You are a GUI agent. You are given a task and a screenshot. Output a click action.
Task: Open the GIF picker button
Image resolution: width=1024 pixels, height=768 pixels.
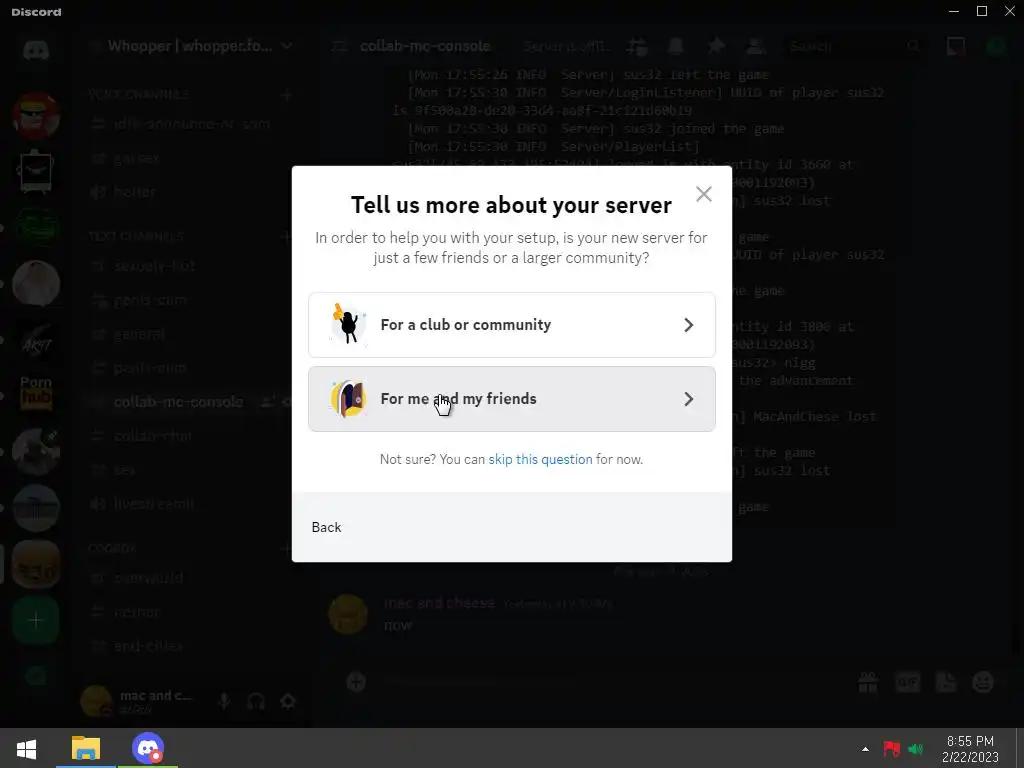click(907, 682)
